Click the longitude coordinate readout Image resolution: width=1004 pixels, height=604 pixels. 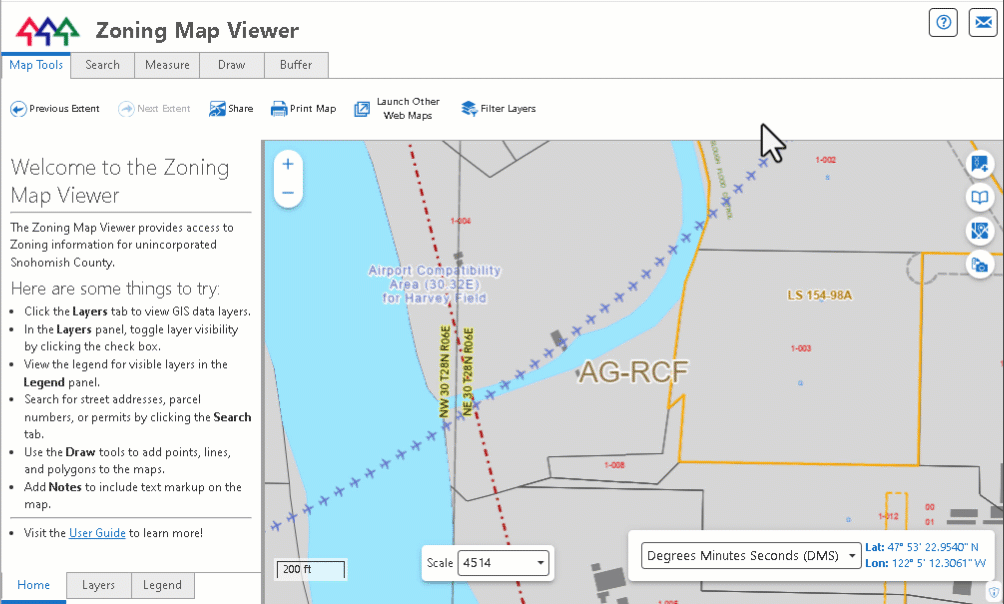(926, 564)
